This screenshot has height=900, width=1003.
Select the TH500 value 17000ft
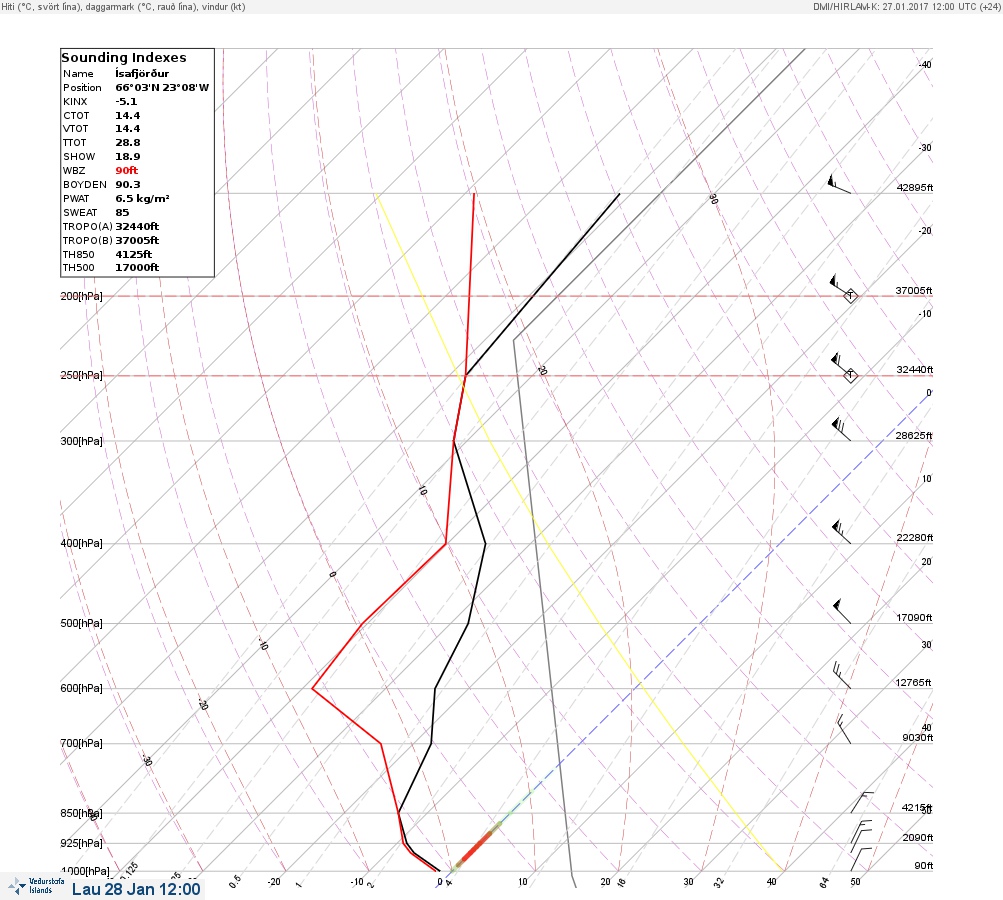(137, 267)
